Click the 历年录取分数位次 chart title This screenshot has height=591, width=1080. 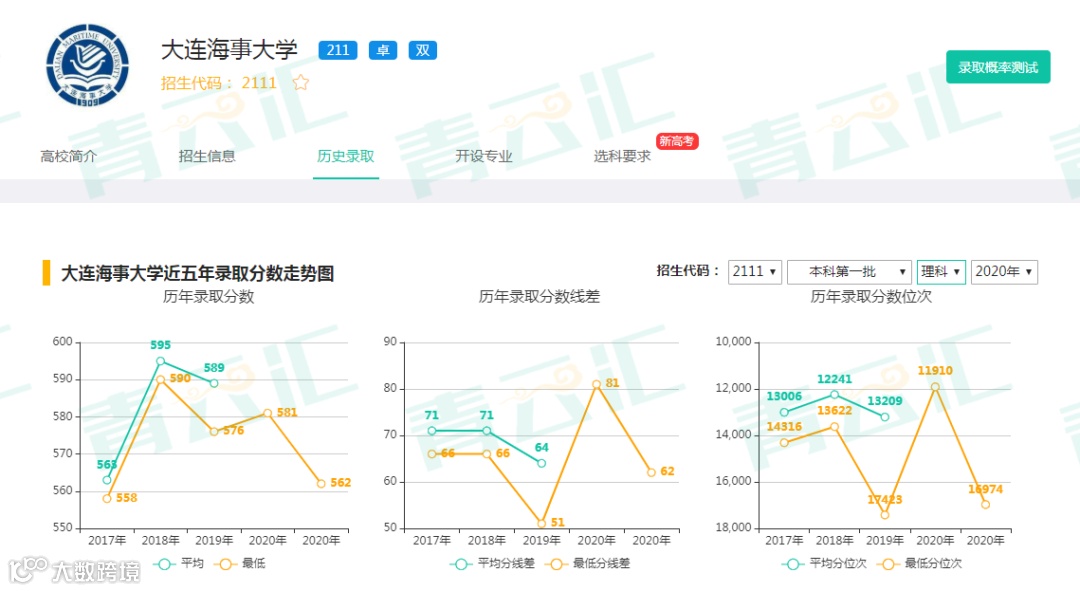point(871,297)
